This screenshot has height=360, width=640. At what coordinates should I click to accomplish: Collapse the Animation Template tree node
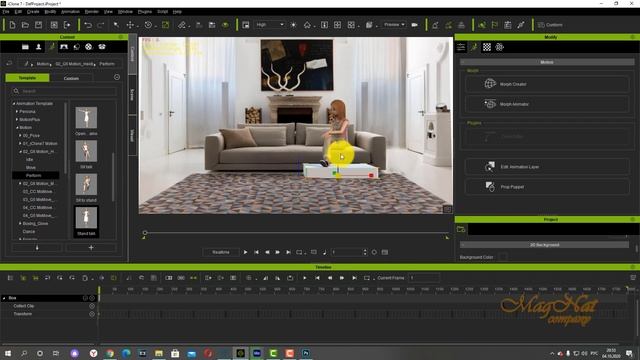(13, 104)
